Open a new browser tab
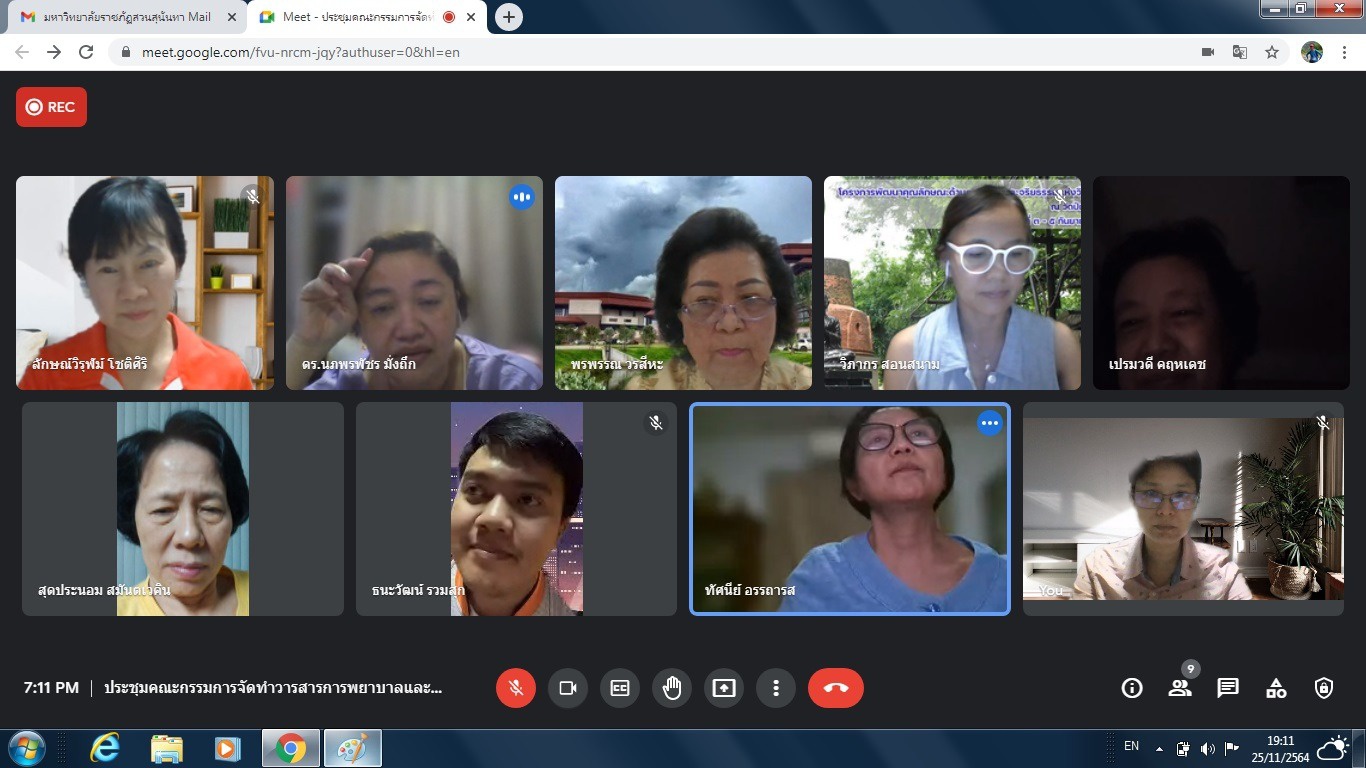The height and width of the screenshot is (768, 1366). 509,17
